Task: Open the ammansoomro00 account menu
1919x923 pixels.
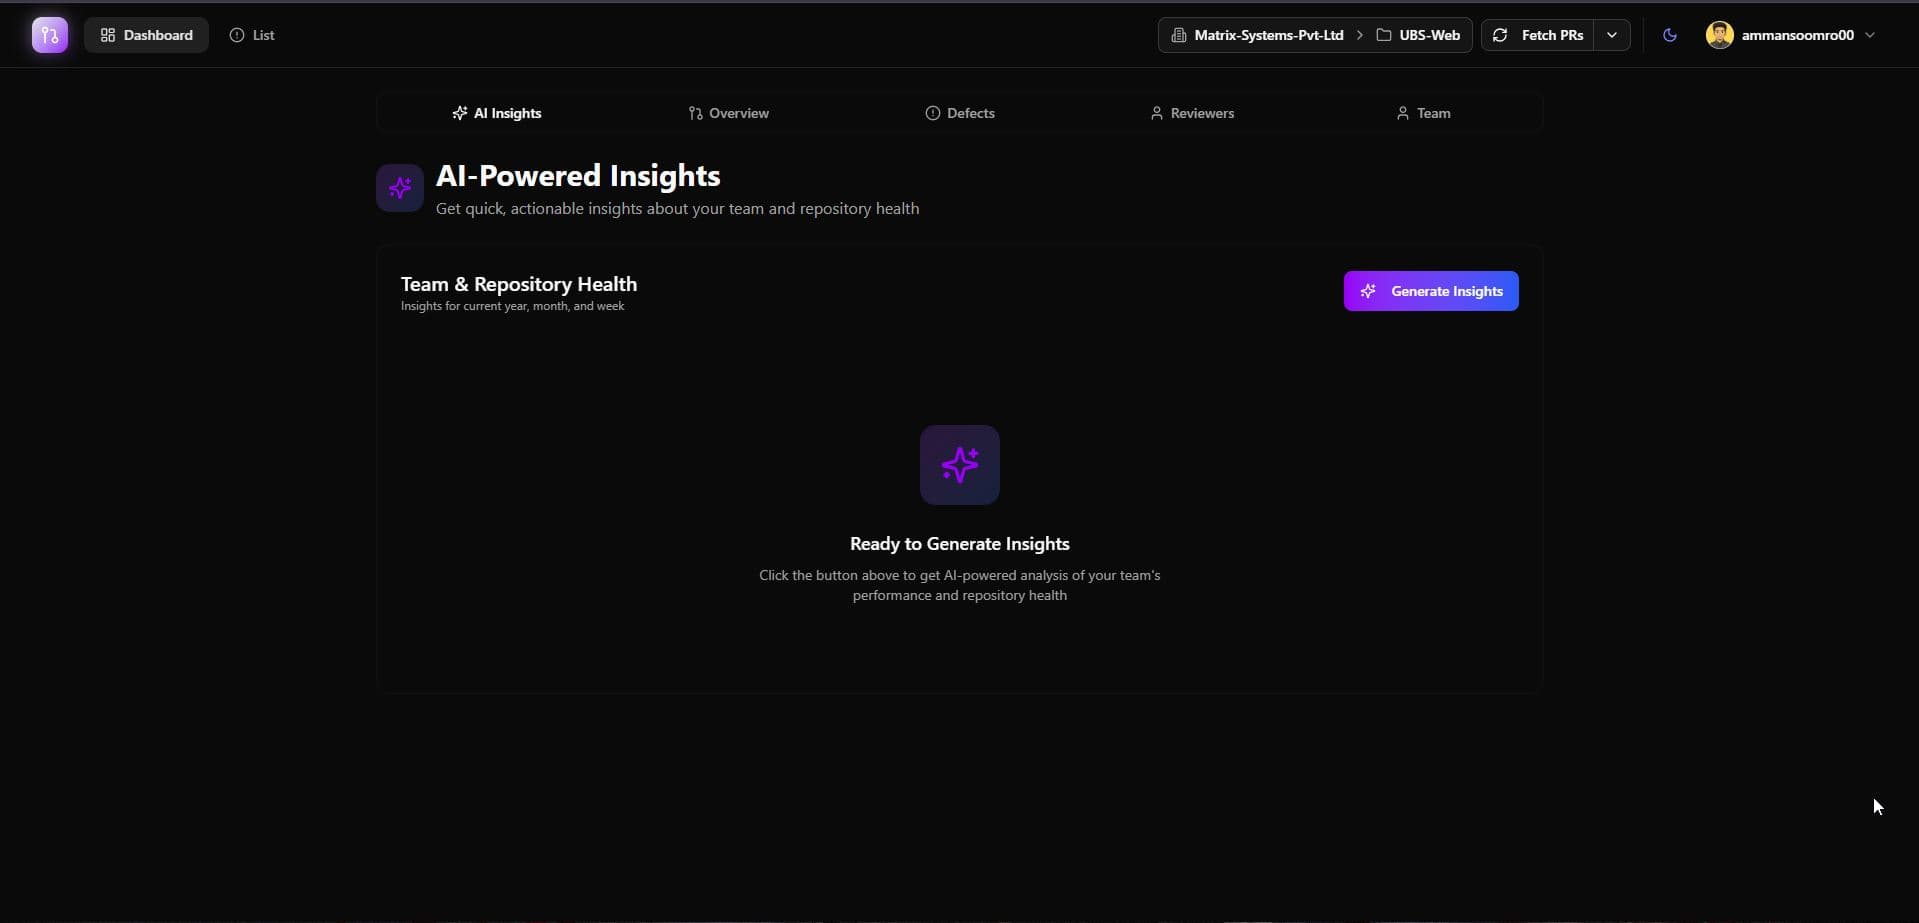Action: coord(1790,35)
